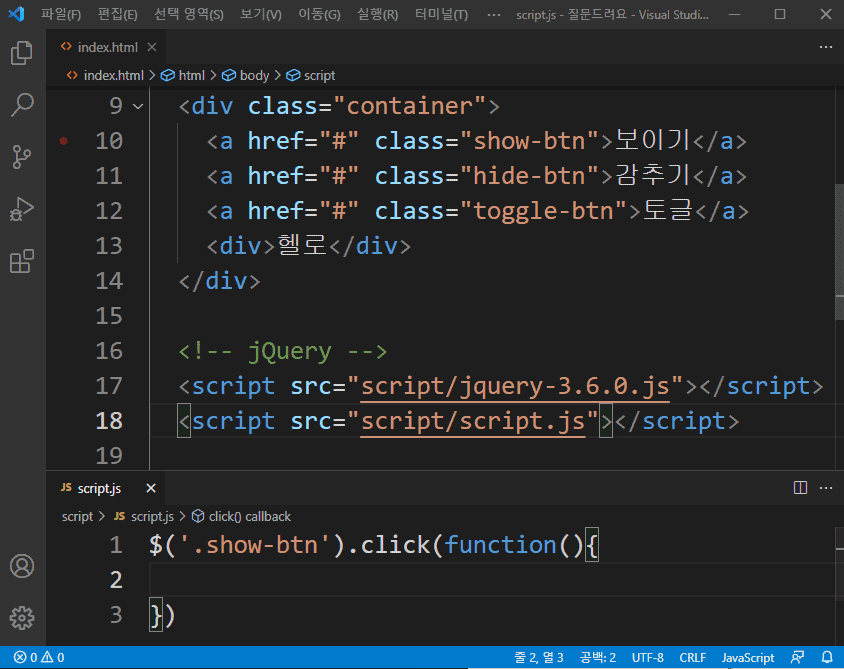Open the Search view icon

coord(22,105)
